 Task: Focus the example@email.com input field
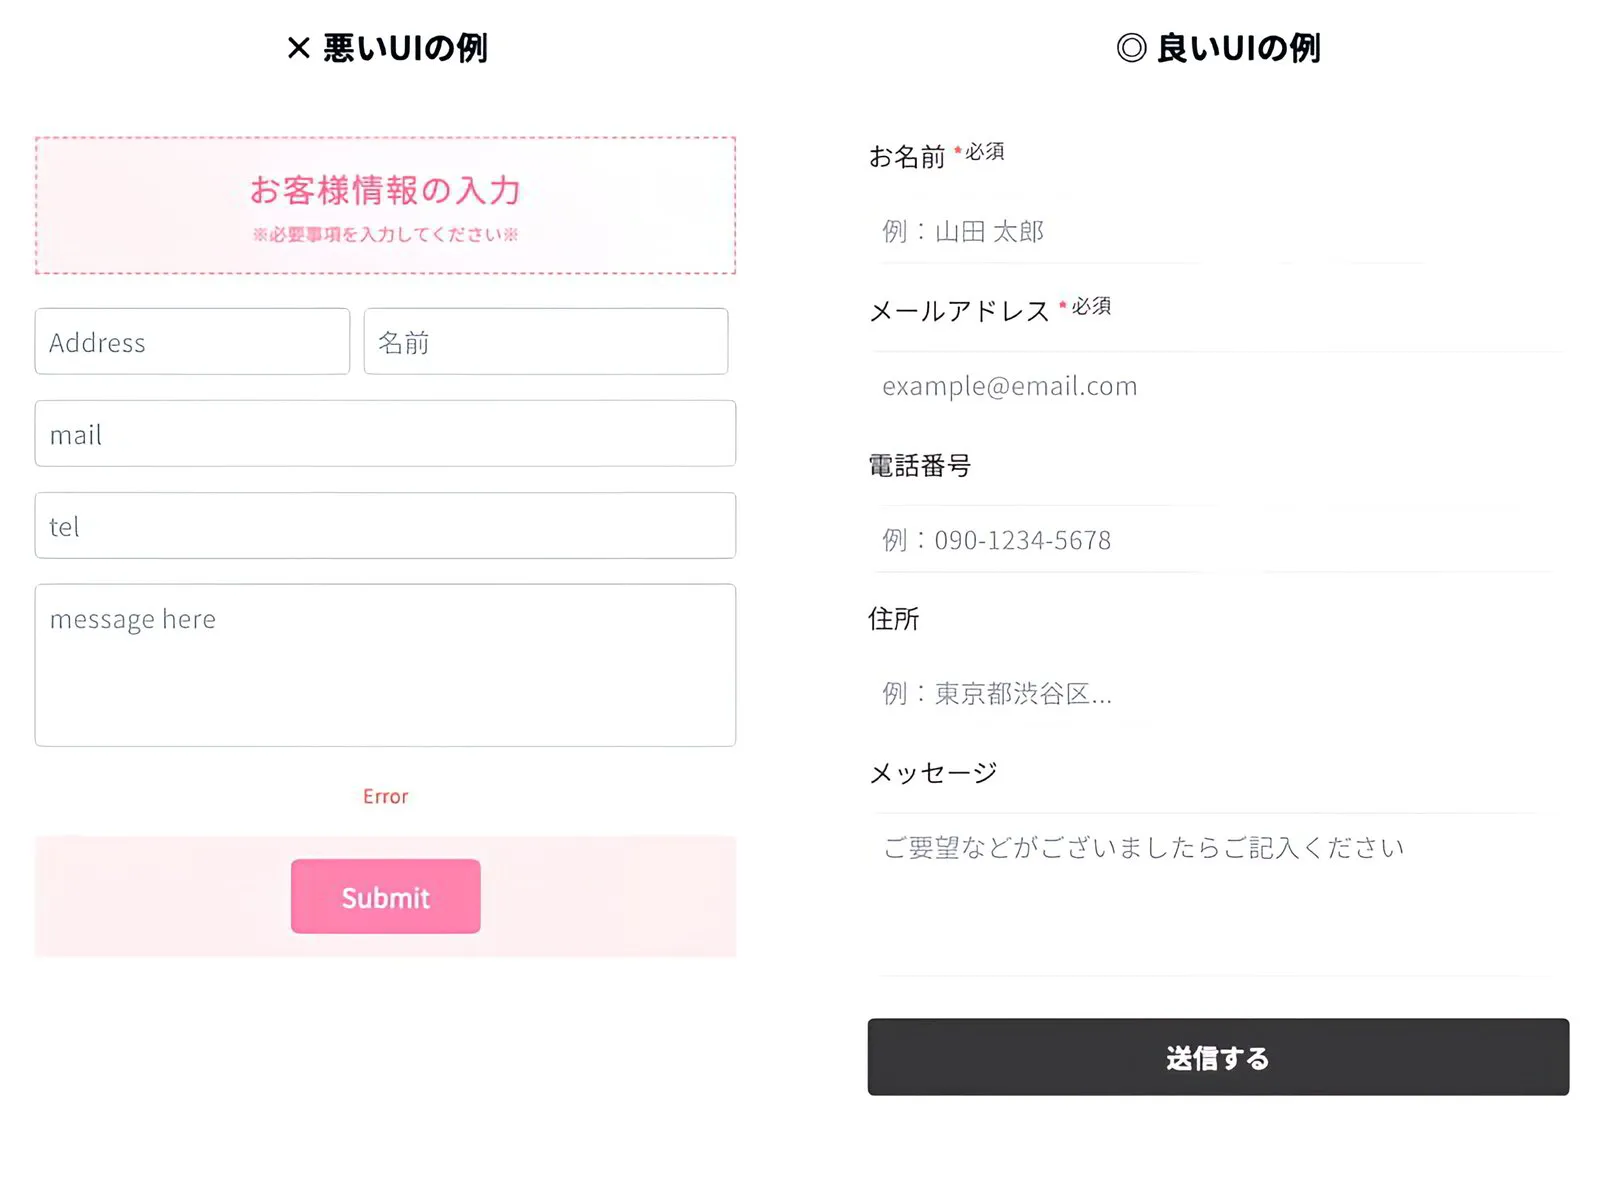(1215, 386)
